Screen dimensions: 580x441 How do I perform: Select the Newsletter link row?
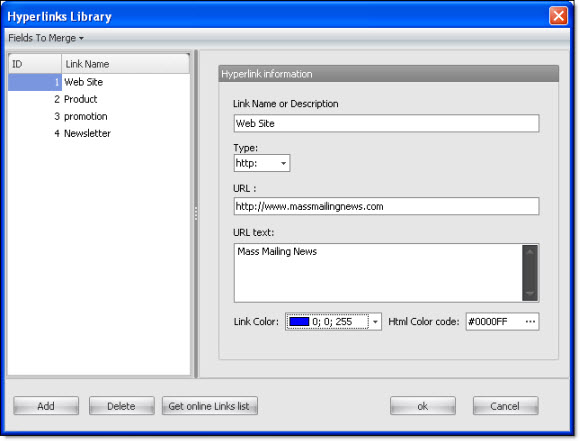click(x=99, y=133)
